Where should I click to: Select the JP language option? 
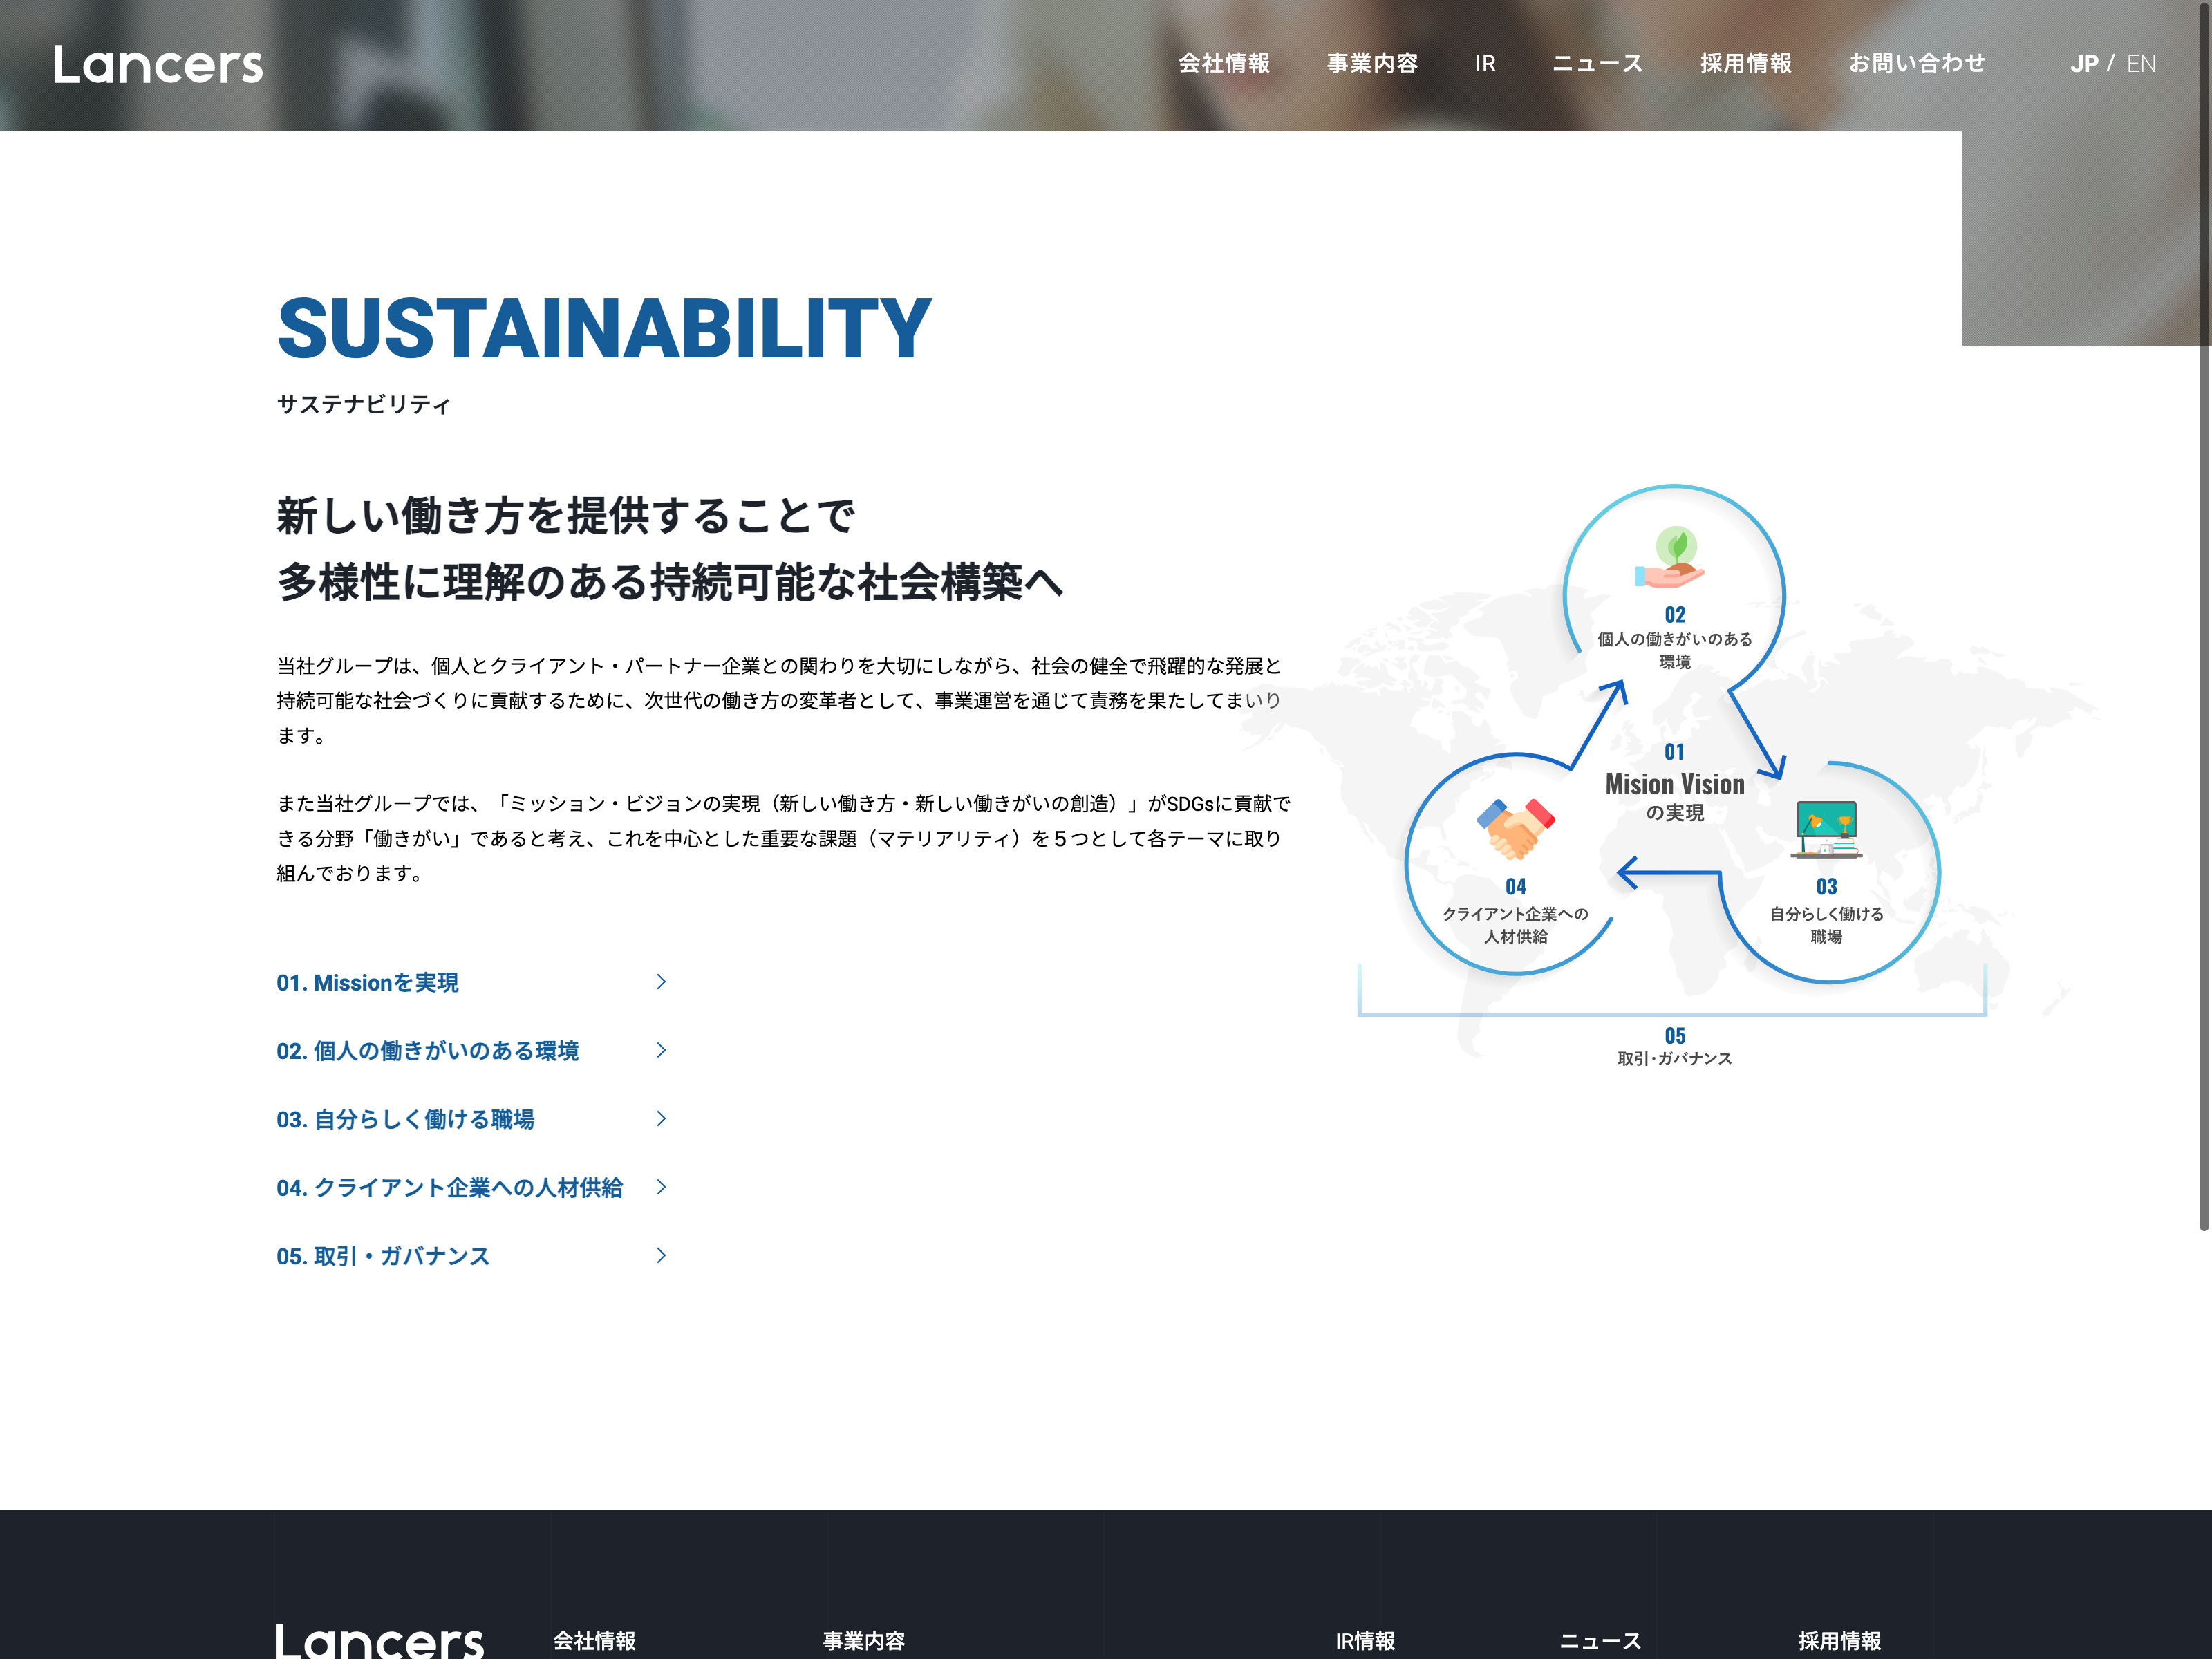[2083, 64]
